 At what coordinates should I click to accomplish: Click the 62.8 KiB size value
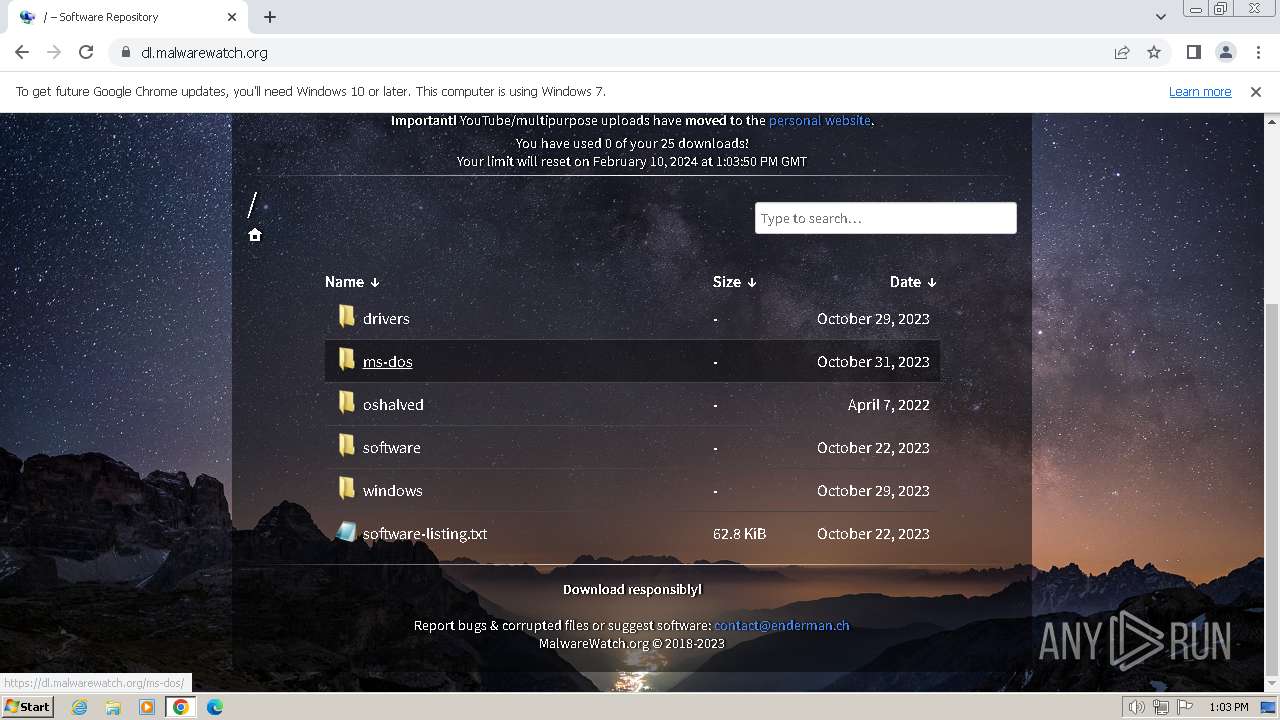(x=739, y=533)
